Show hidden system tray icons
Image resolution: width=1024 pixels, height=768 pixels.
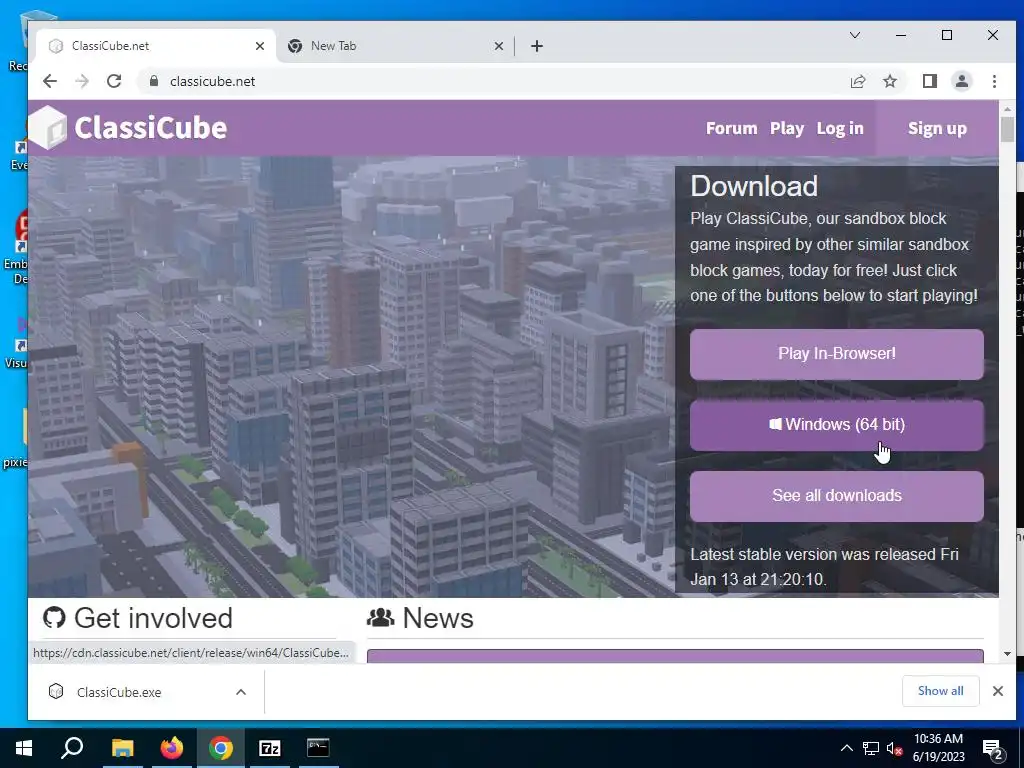(846, 748)
